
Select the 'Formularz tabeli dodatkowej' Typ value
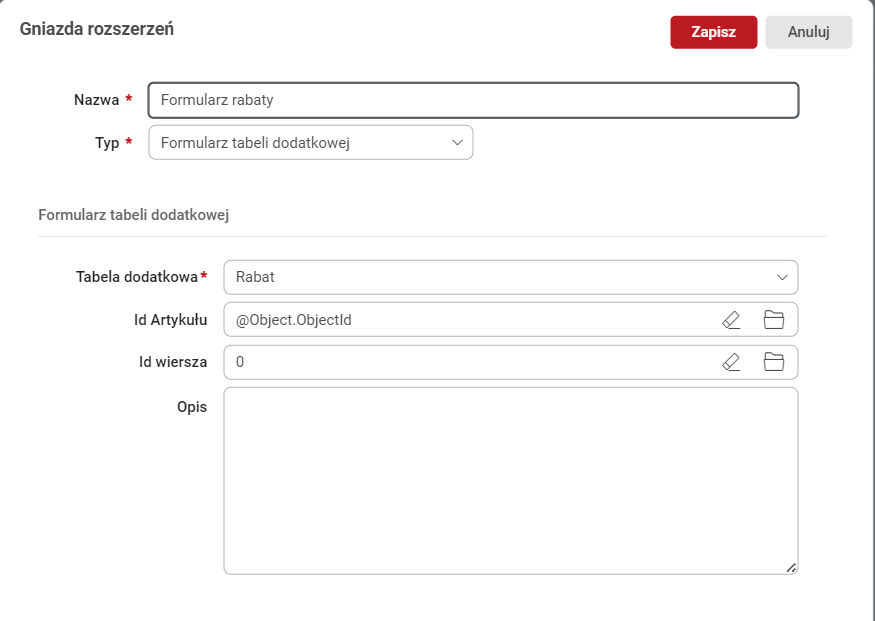click(255, 143)
